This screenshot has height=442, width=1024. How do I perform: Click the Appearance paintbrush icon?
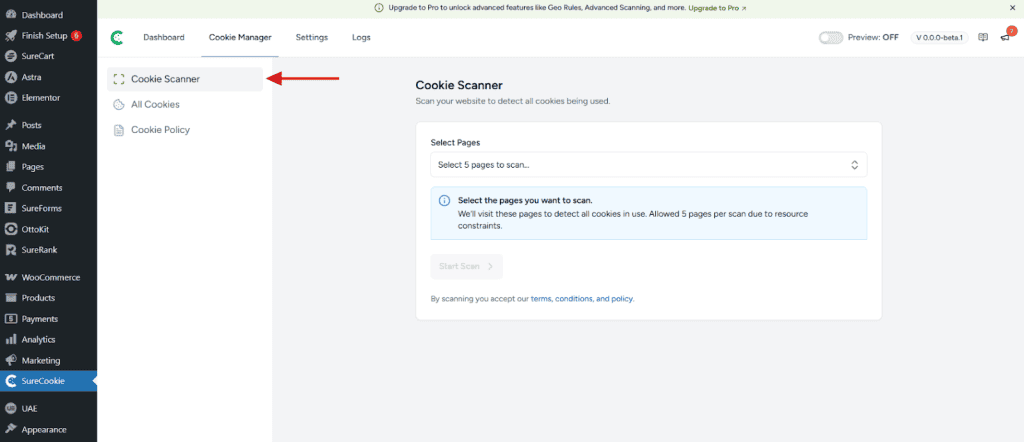click(x=10, y=430)
